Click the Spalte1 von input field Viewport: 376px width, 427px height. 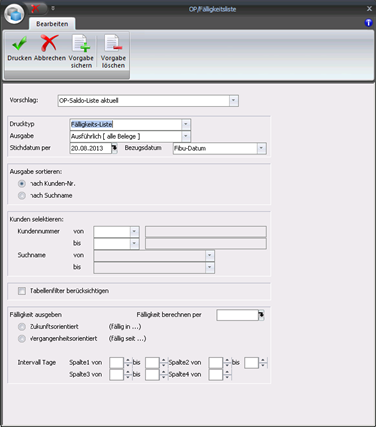coord(117,363)
